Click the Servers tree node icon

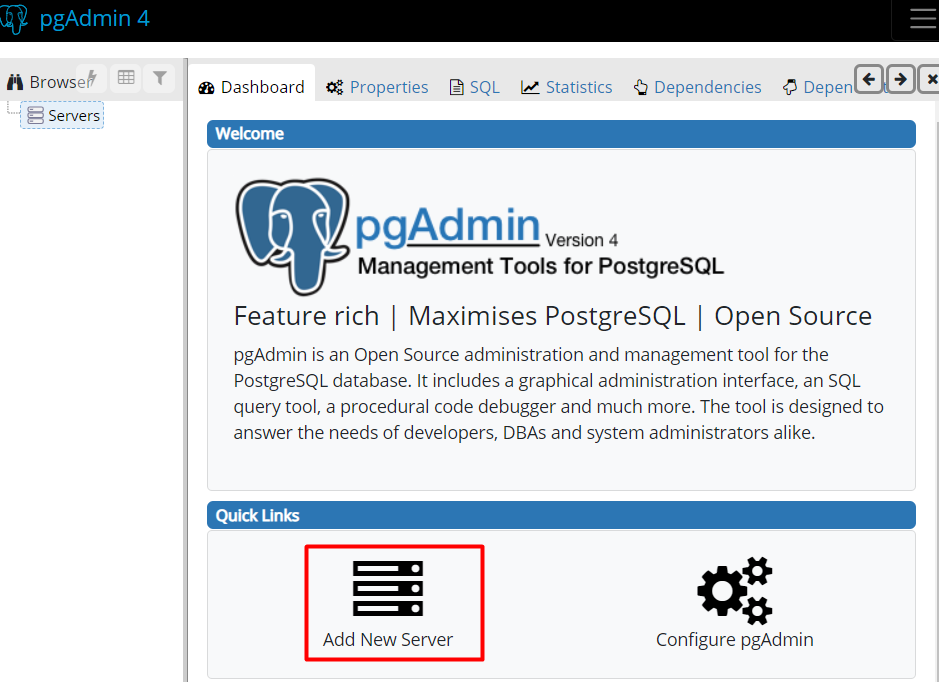35,116
